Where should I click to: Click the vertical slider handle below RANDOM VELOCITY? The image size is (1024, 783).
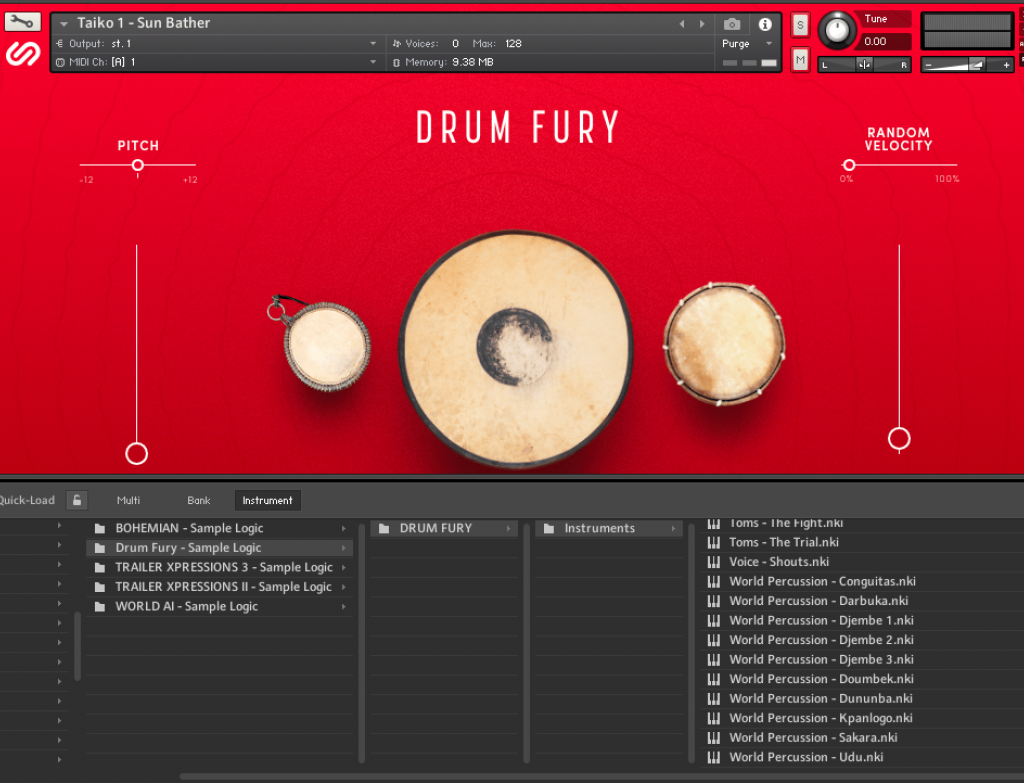coord(899,439)
